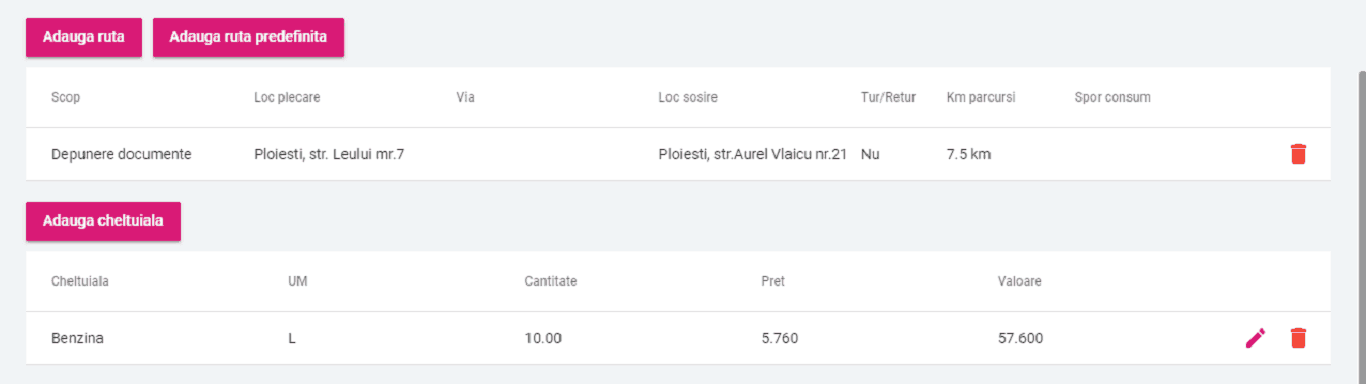Select the Cheltuiala column header
This screenshot has height=384, width=1366.
tap(80, 282)
